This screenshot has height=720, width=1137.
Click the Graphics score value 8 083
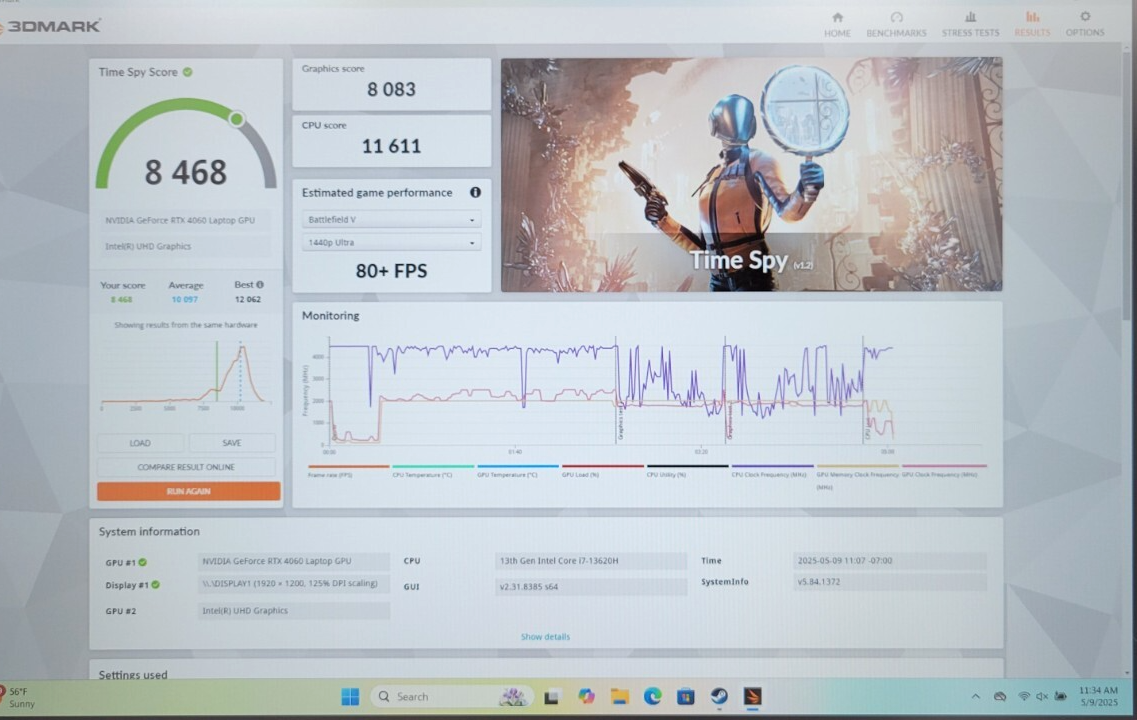392,89
